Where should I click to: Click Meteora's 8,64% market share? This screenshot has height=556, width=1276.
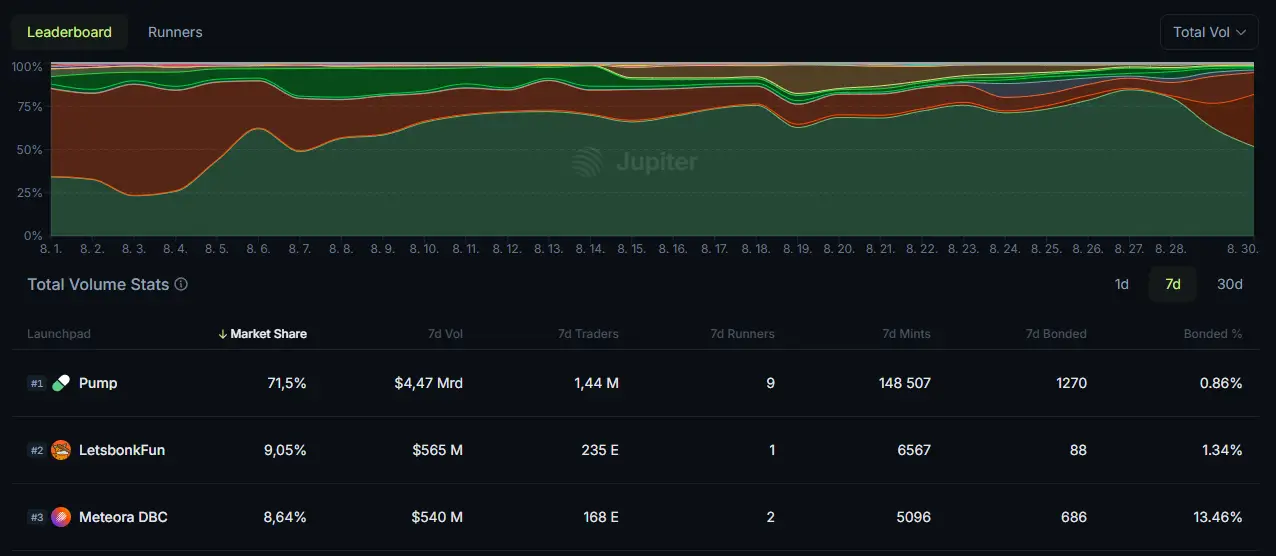(285, 517)
